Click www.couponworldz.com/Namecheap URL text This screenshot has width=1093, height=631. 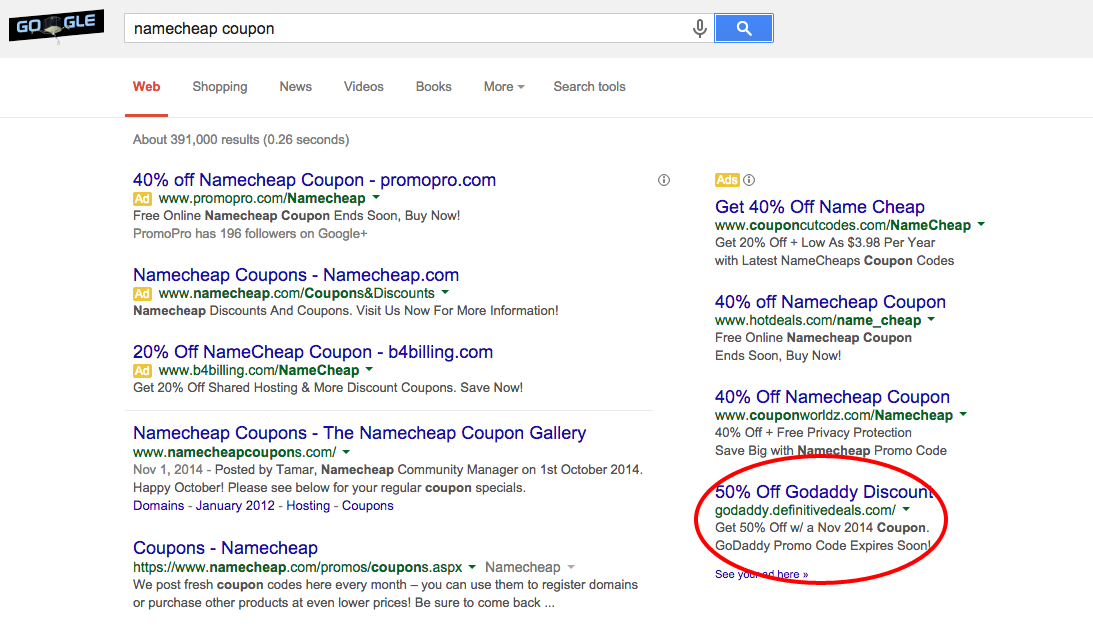(x=834, y=415)
